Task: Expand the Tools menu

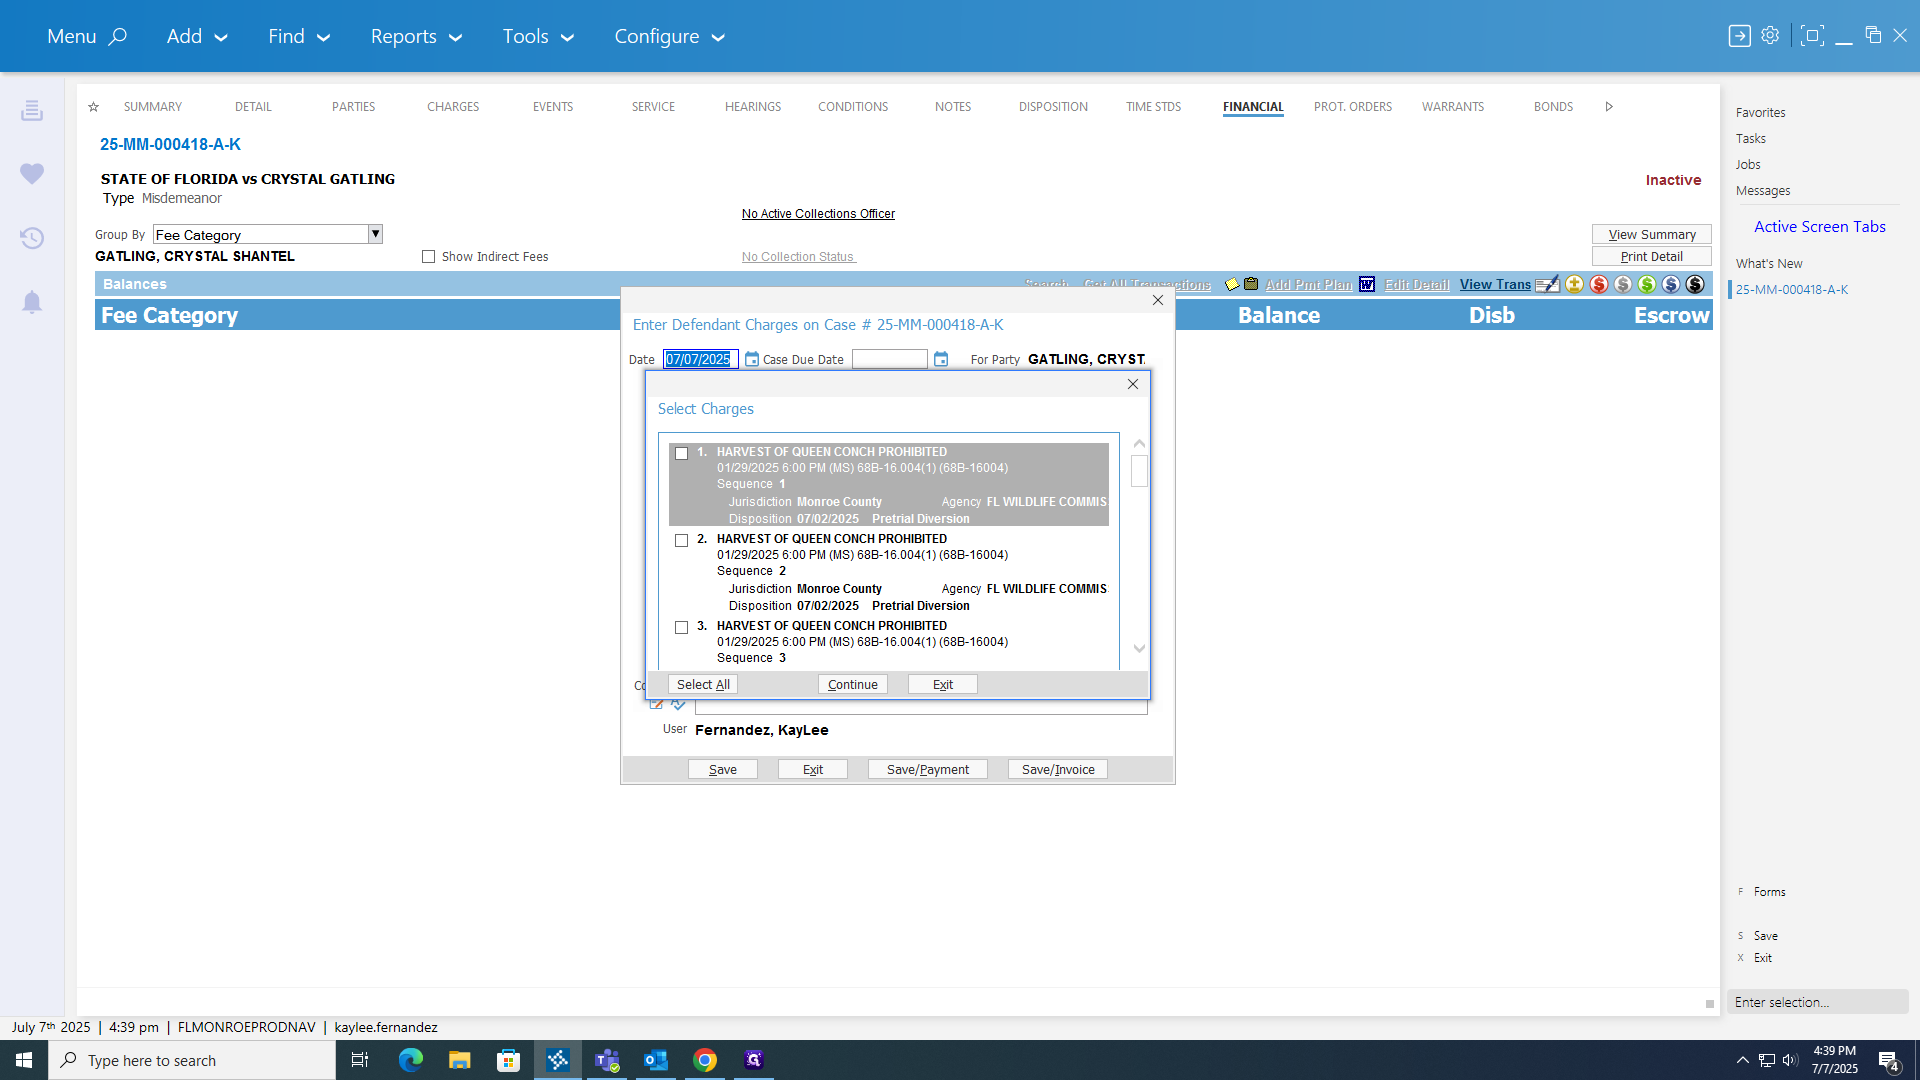Action: pyautogui.click(x=538, y=36)
